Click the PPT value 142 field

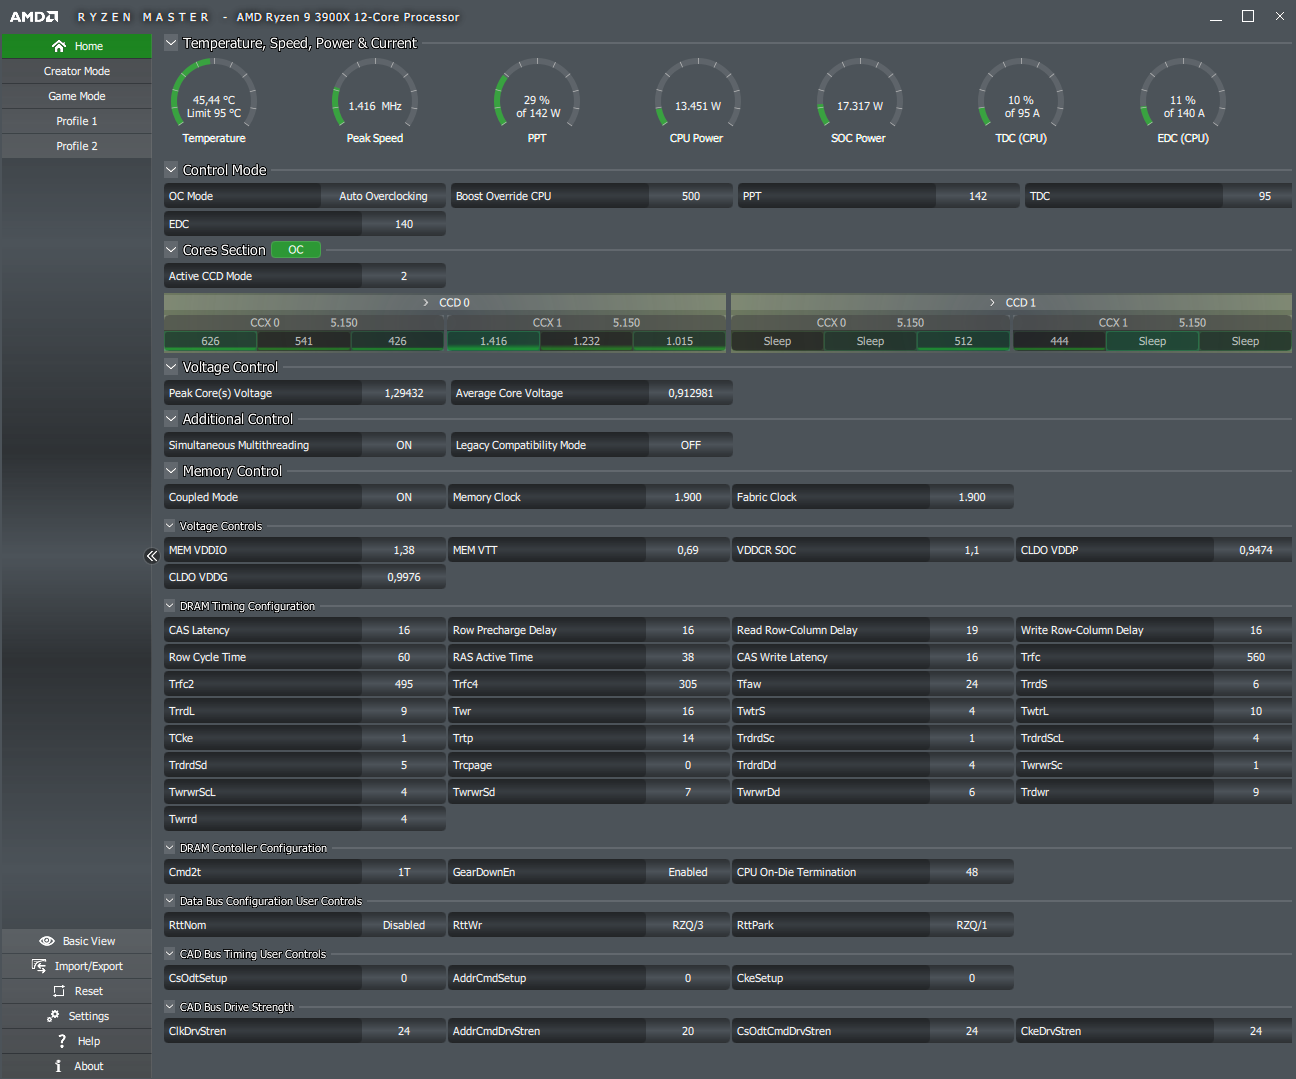point(978,196)
